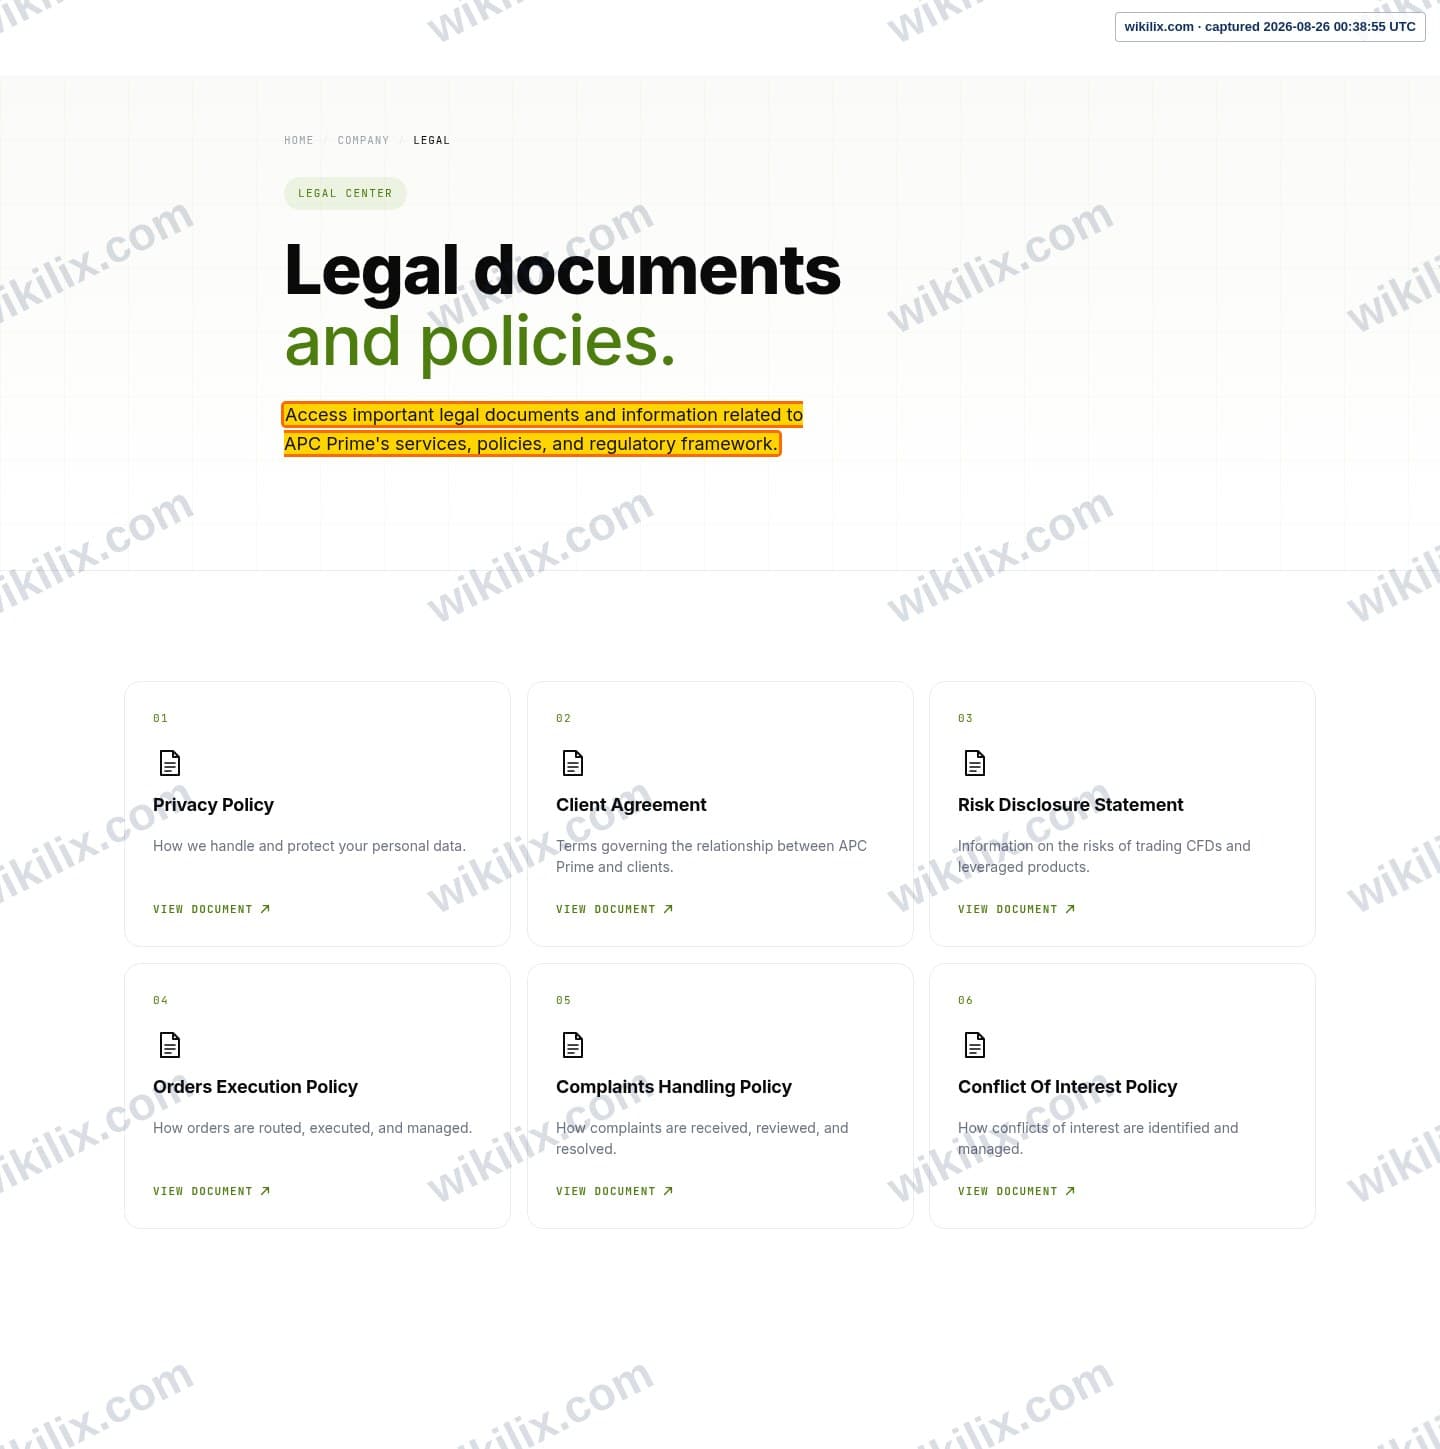Image resolution: width=1440 pixels, height=1449 pixels.
Task: Open View Document link for Client Agreement
Action: 615,909
